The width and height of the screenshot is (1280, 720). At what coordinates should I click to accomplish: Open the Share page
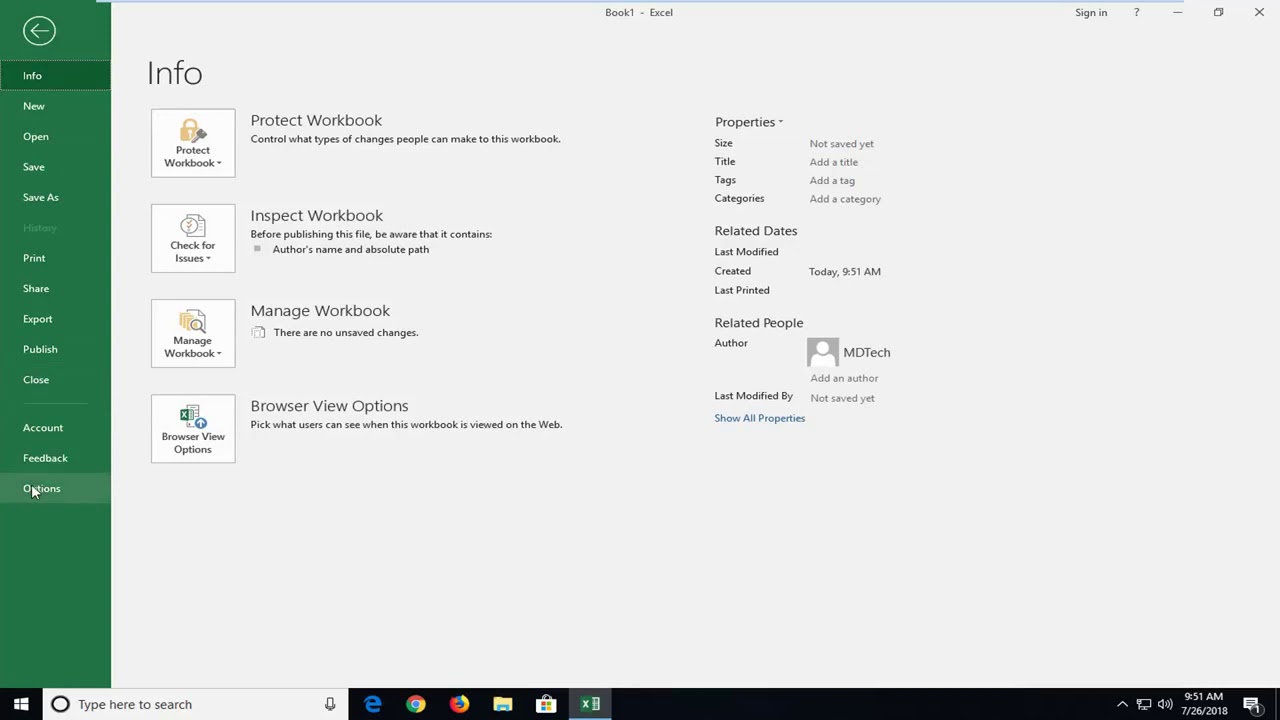tap(55, 288)
